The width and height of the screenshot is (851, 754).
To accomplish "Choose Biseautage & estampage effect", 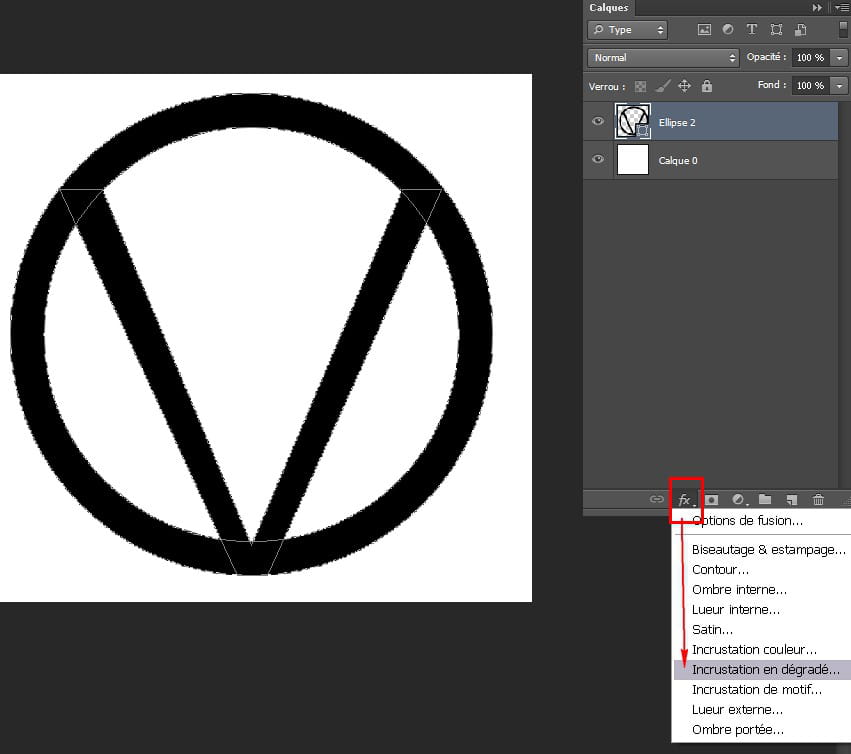I will pos(763,550).
